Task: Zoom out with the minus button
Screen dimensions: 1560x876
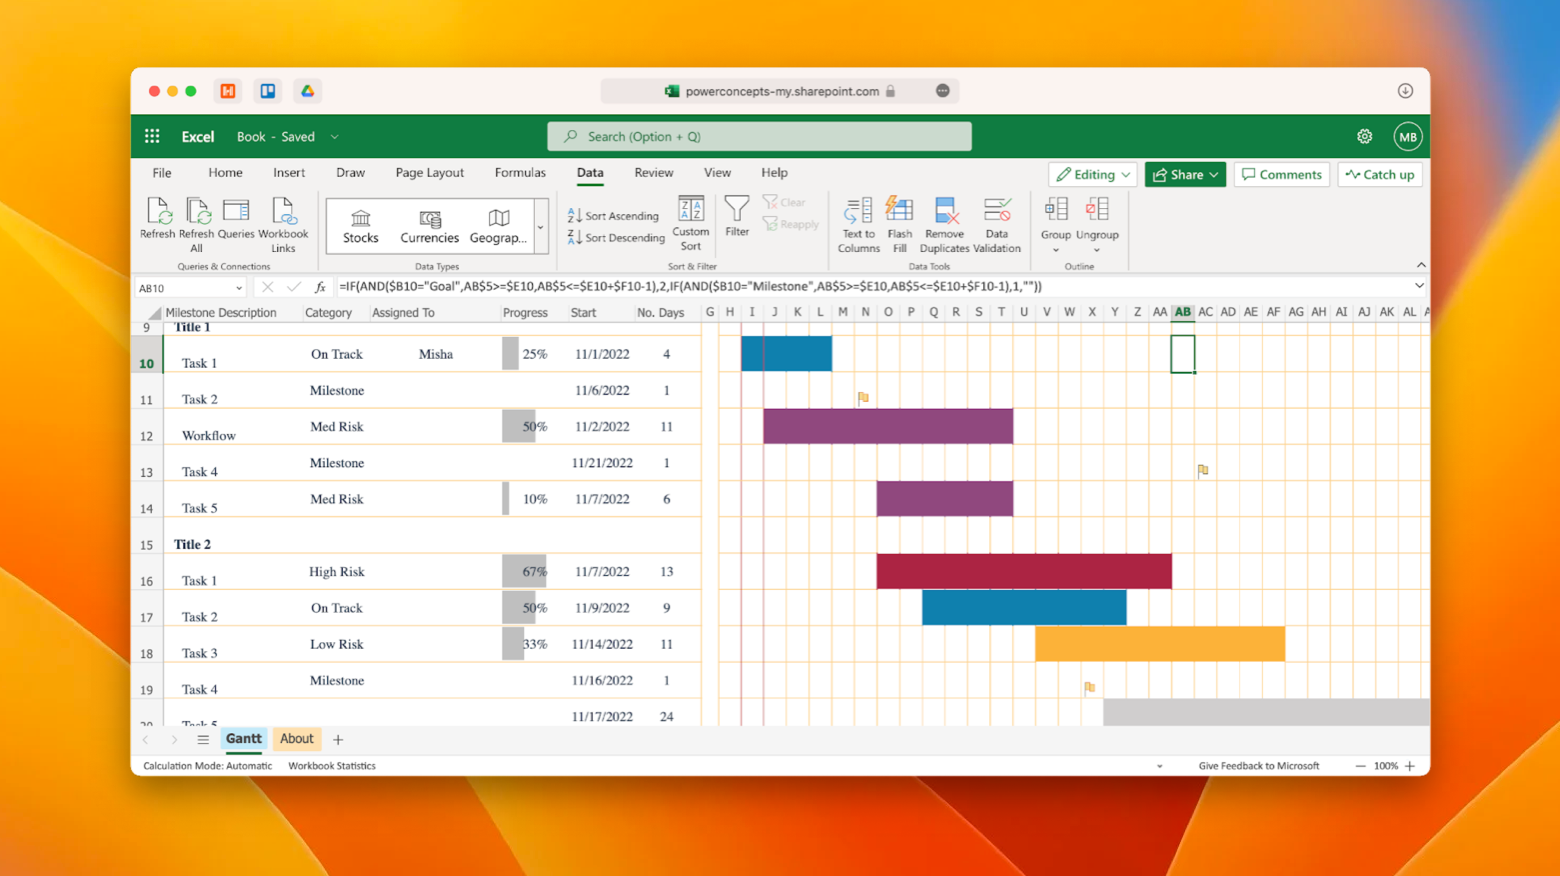Action: (1360, 766)
